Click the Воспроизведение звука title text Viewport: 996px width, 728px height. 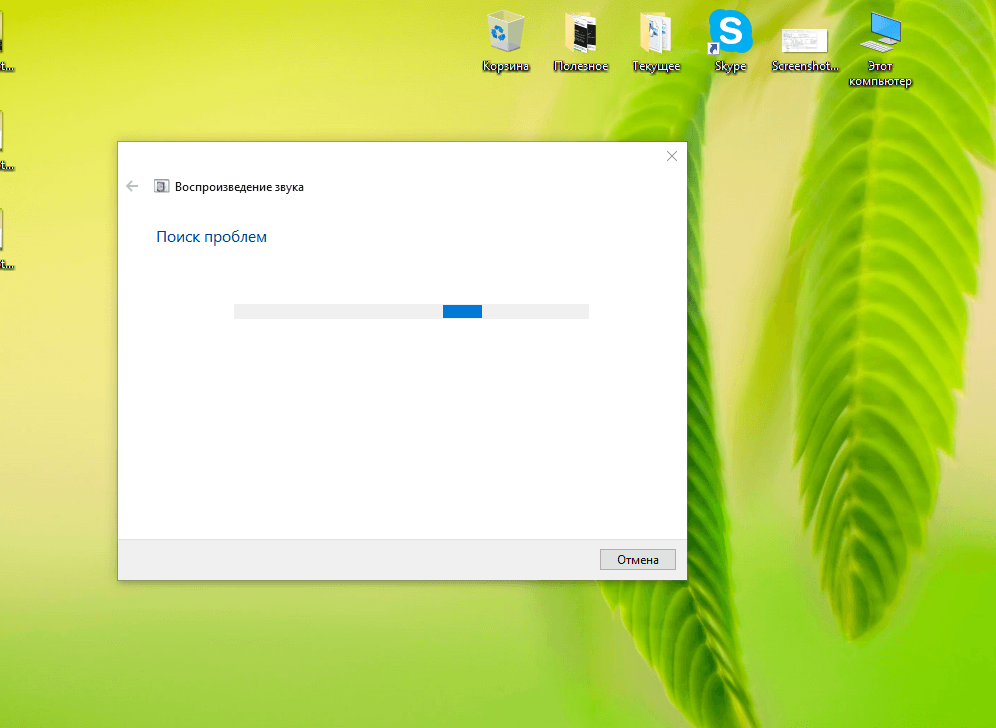pos(239,187)
